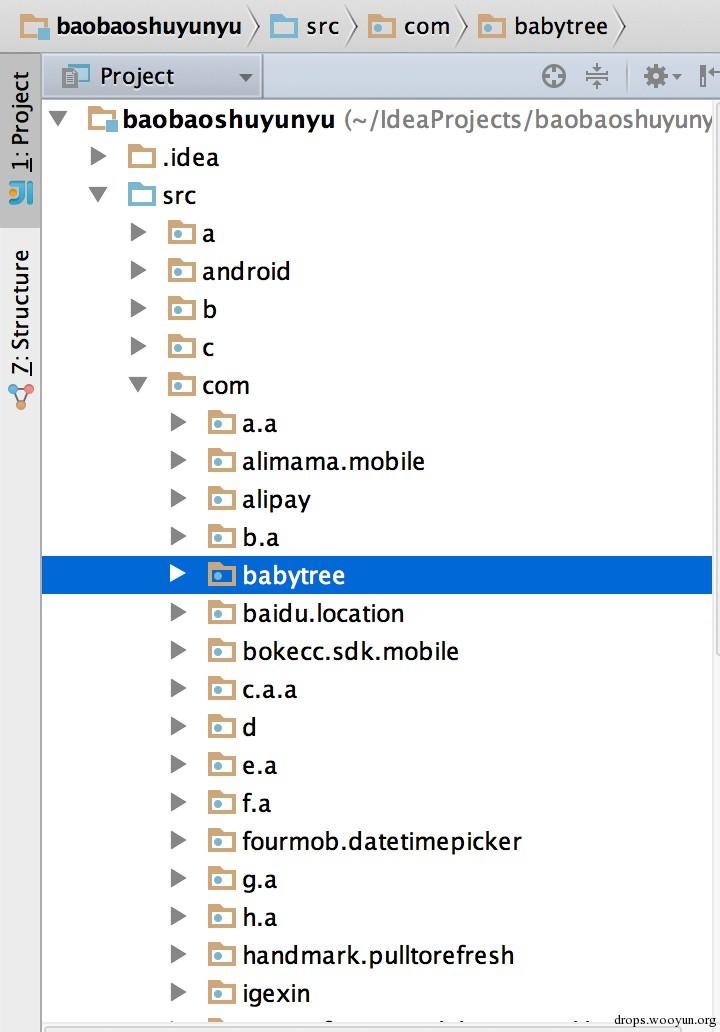
Task: Open the gear settings menu icon
Action: point(661,76)
